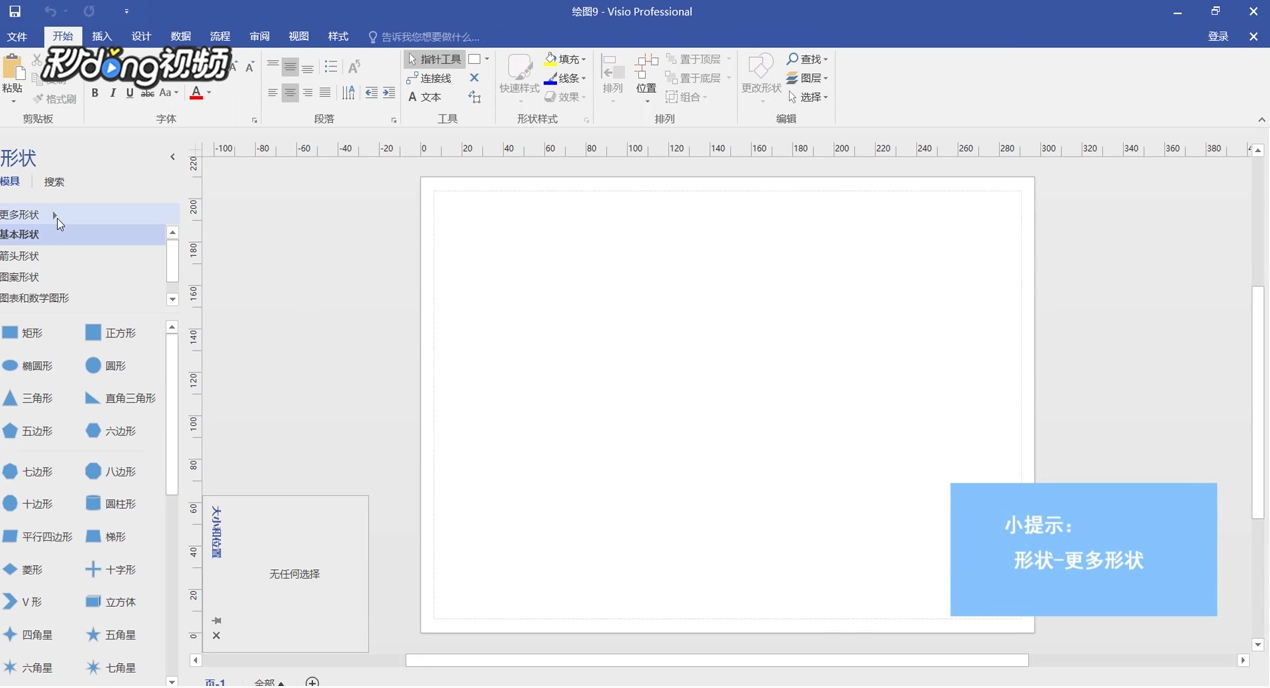Toggle Strikethrough formatting
The width and height of the screenshot is (1270, 688).
point(147,93)
